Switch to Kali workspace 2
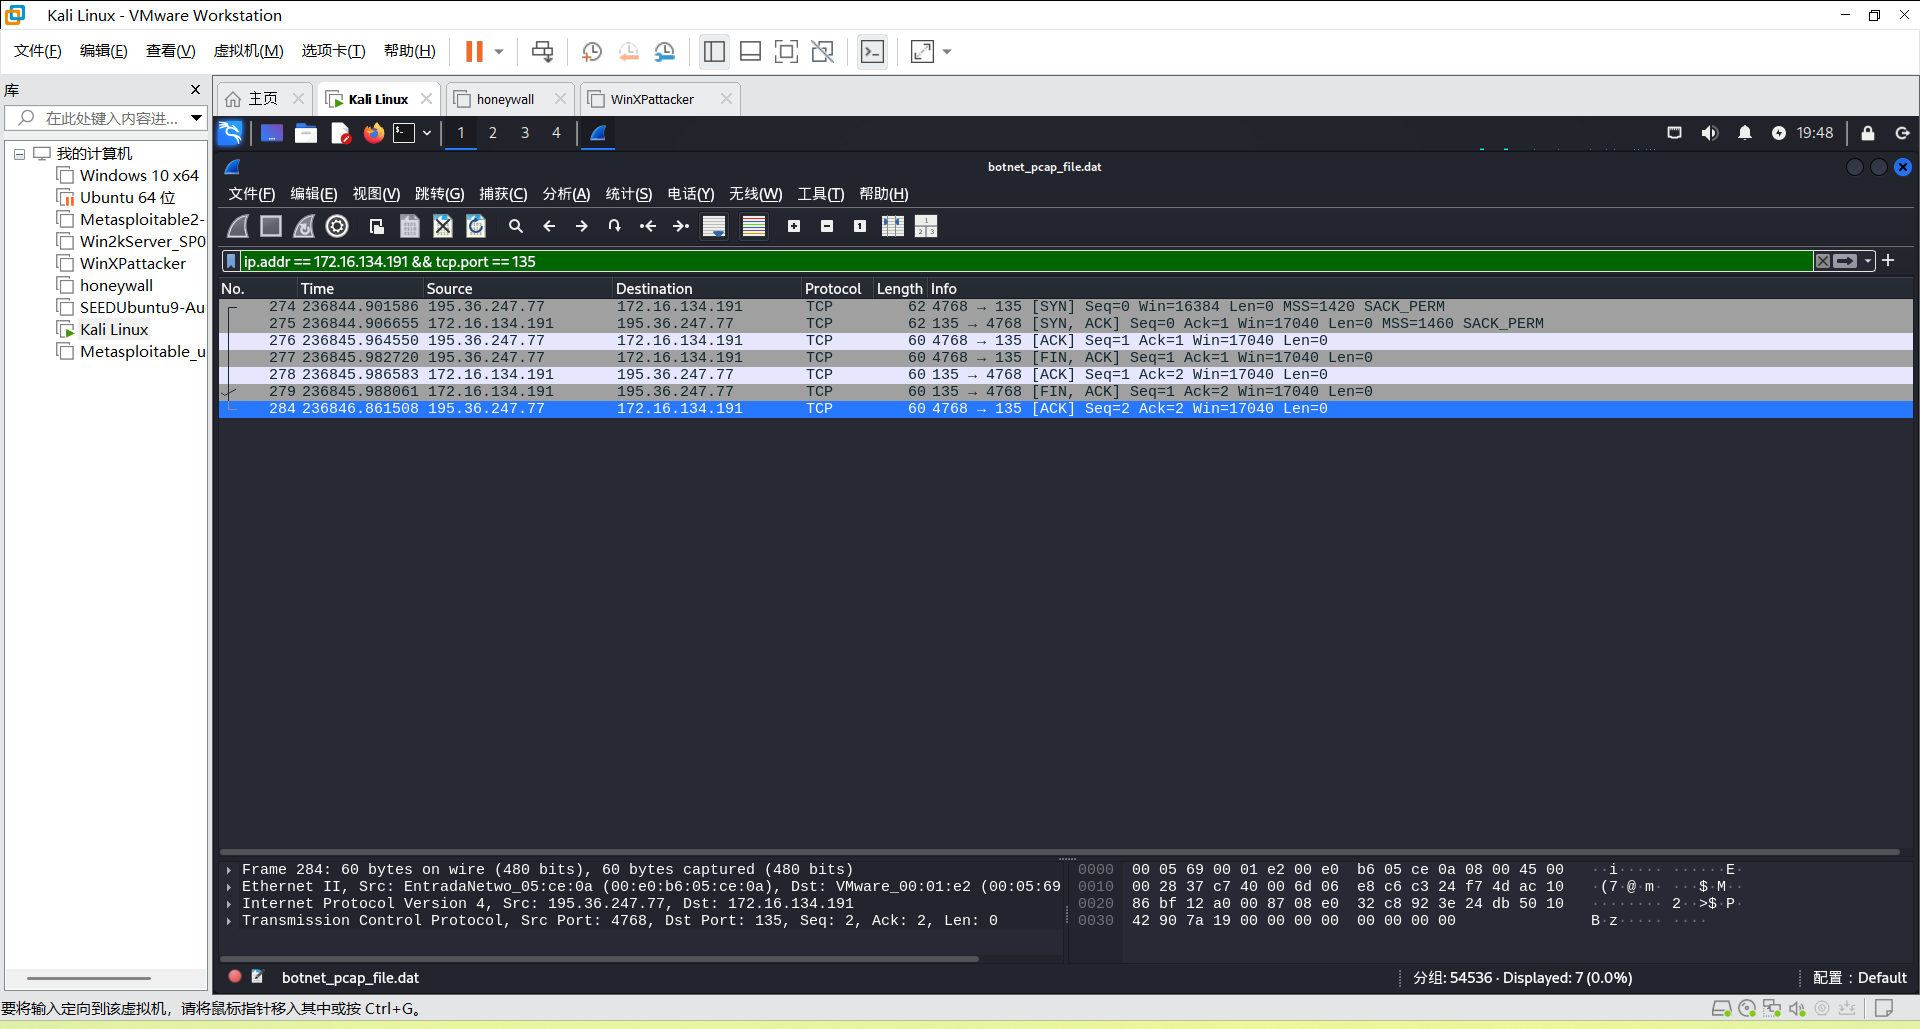 coord(493,133)
